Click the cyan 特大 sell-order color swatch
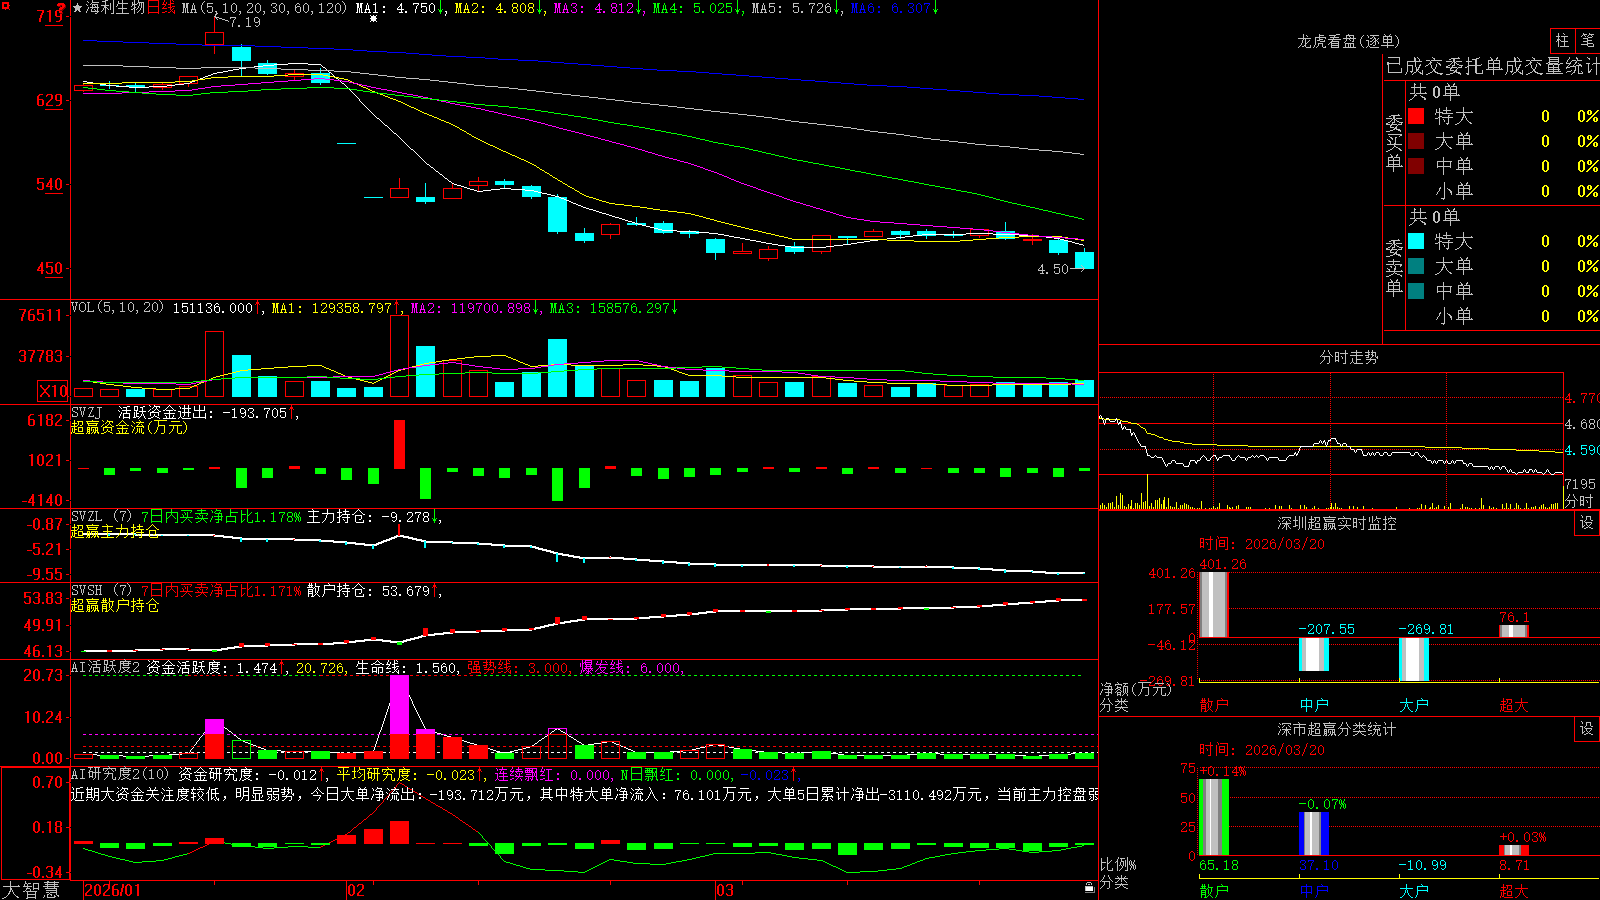Viewport: 1600px width, 900px height. click(1416, 241)
